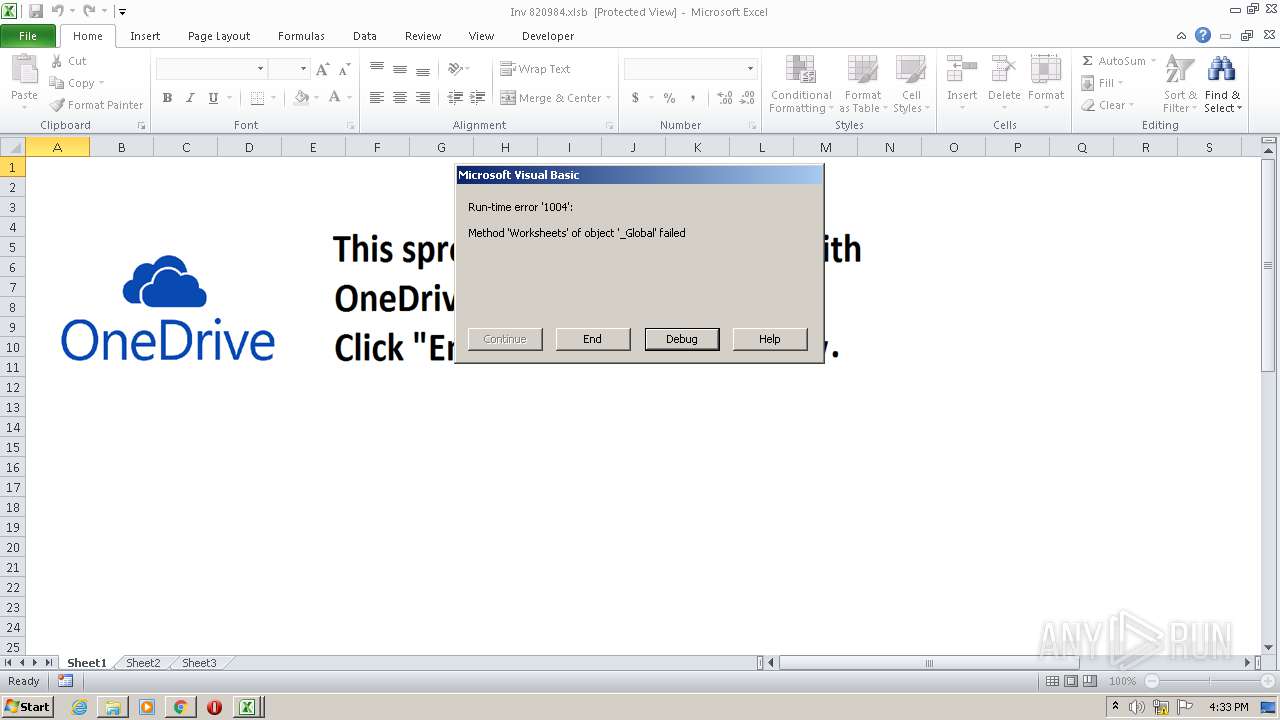Toggle Align Text Left
This screenshot has height=720, width=1280.
pyautogui.click(x=377, y=98)
